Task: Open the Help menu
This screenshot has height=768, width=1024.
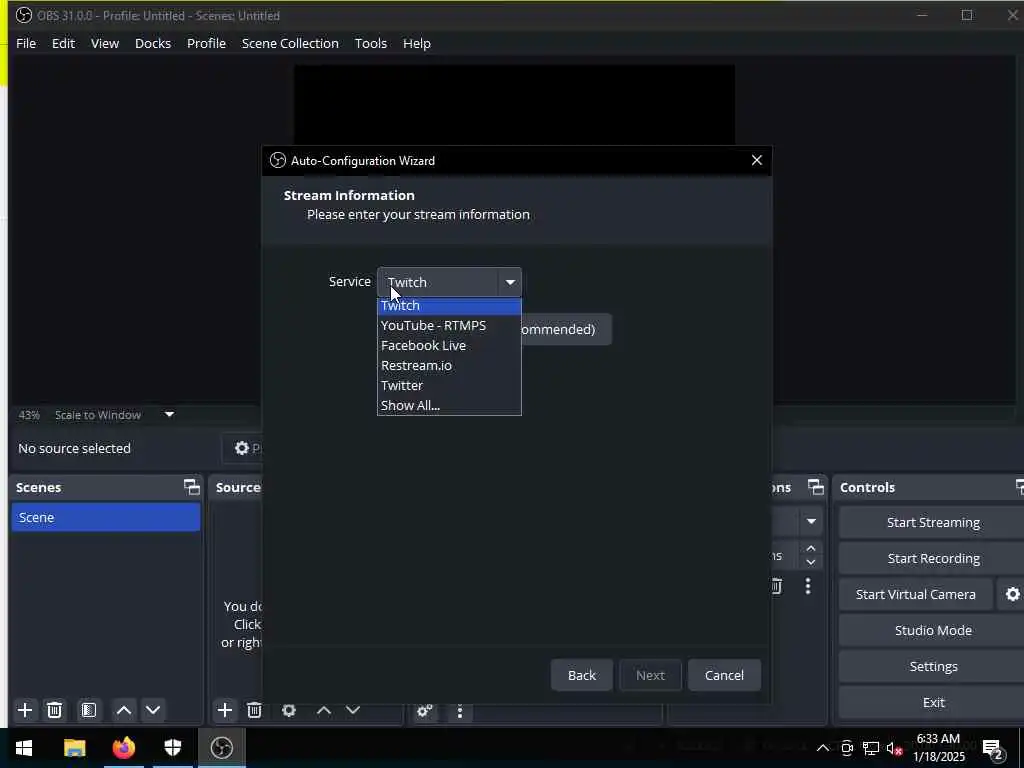Action: [417, 43]
